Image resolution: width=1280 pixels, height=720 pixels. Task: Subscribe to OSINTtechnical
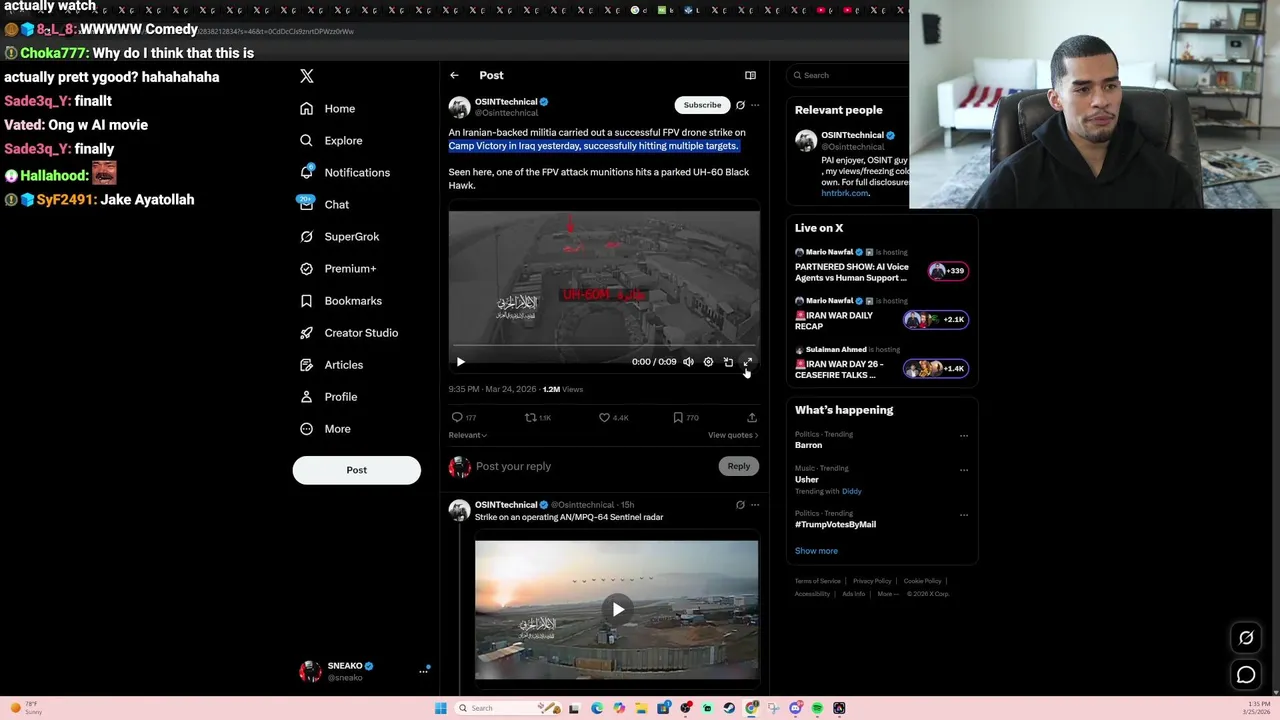(x=702, y=105)
